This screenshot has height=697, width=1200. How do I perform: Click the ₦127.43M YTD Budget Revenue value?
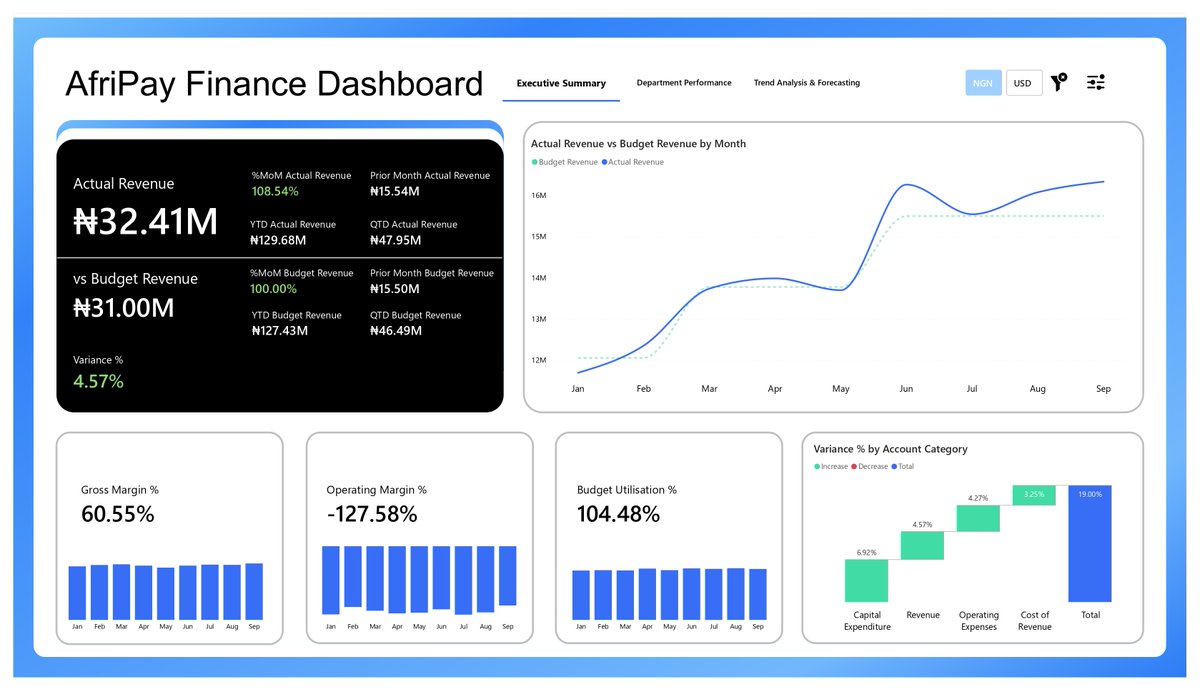pos(280,331)
